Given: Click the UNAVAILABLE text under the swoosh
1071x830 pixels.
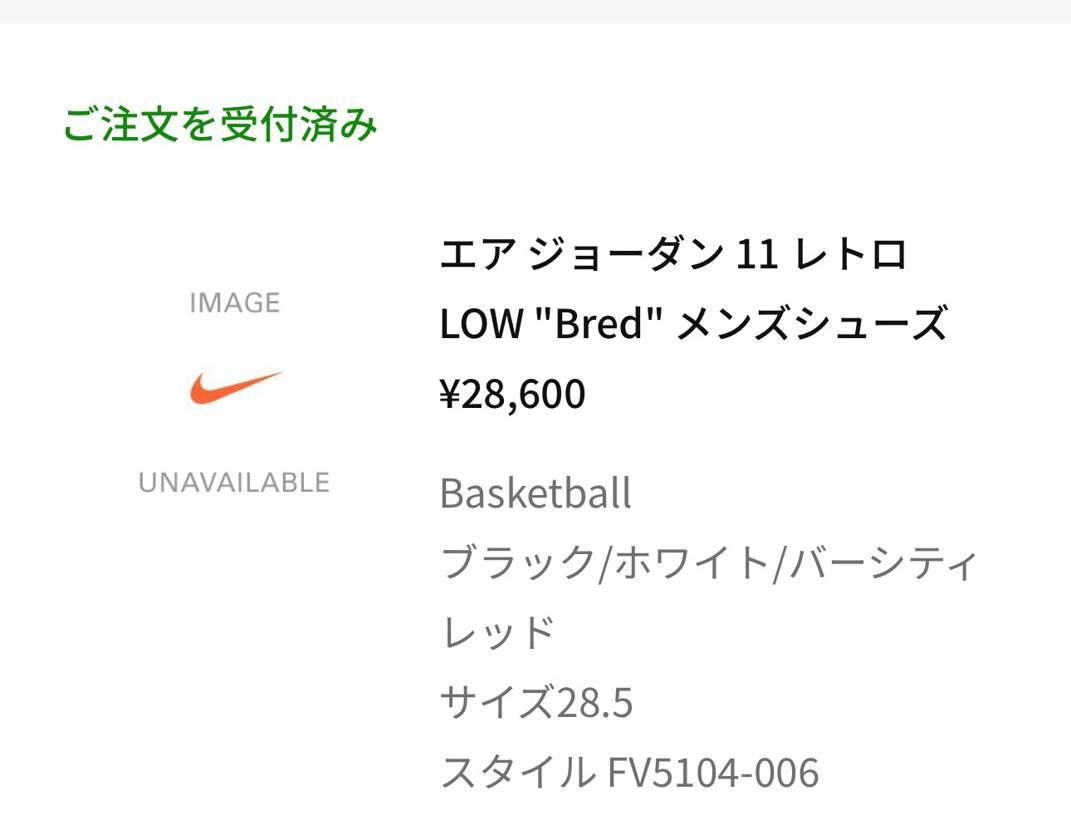Looking at the screenshot, I should [234, 483].
